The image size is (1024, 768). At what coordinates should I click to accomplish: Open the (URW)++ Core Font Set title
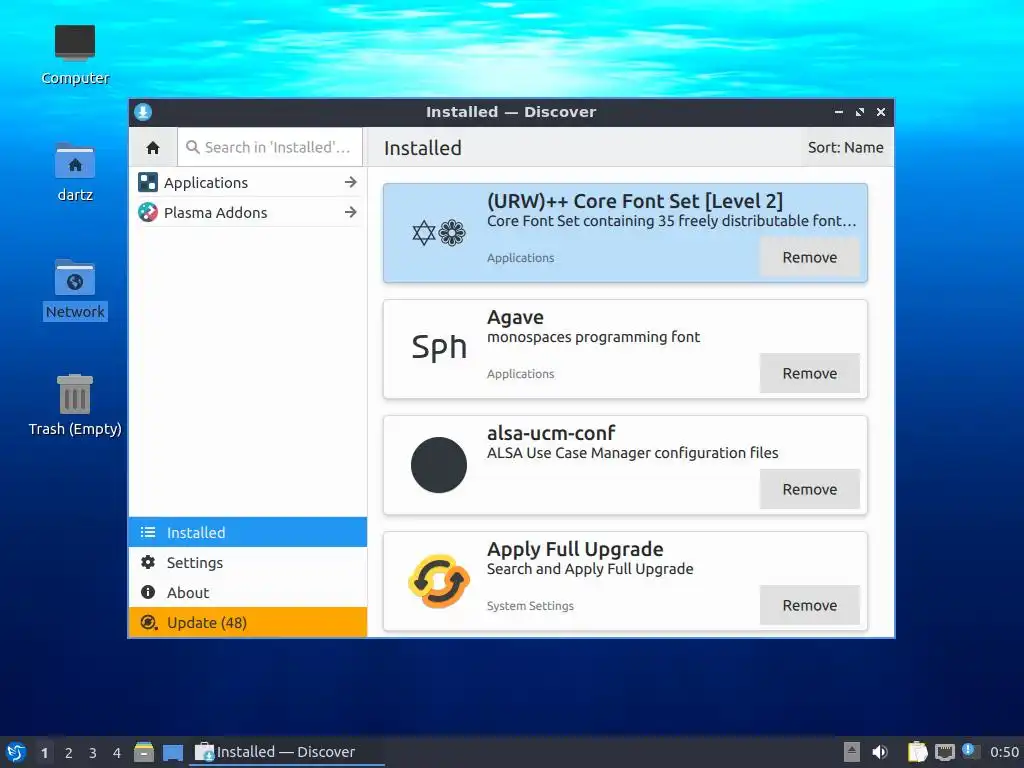(x=635, y=201)
